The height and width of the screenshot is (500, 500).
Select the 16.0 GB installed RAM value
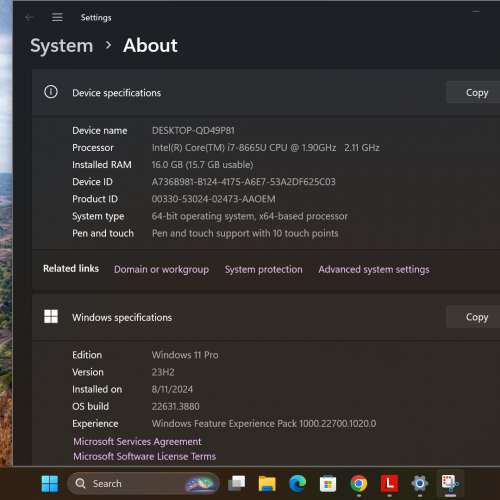(x=202, y=165)
